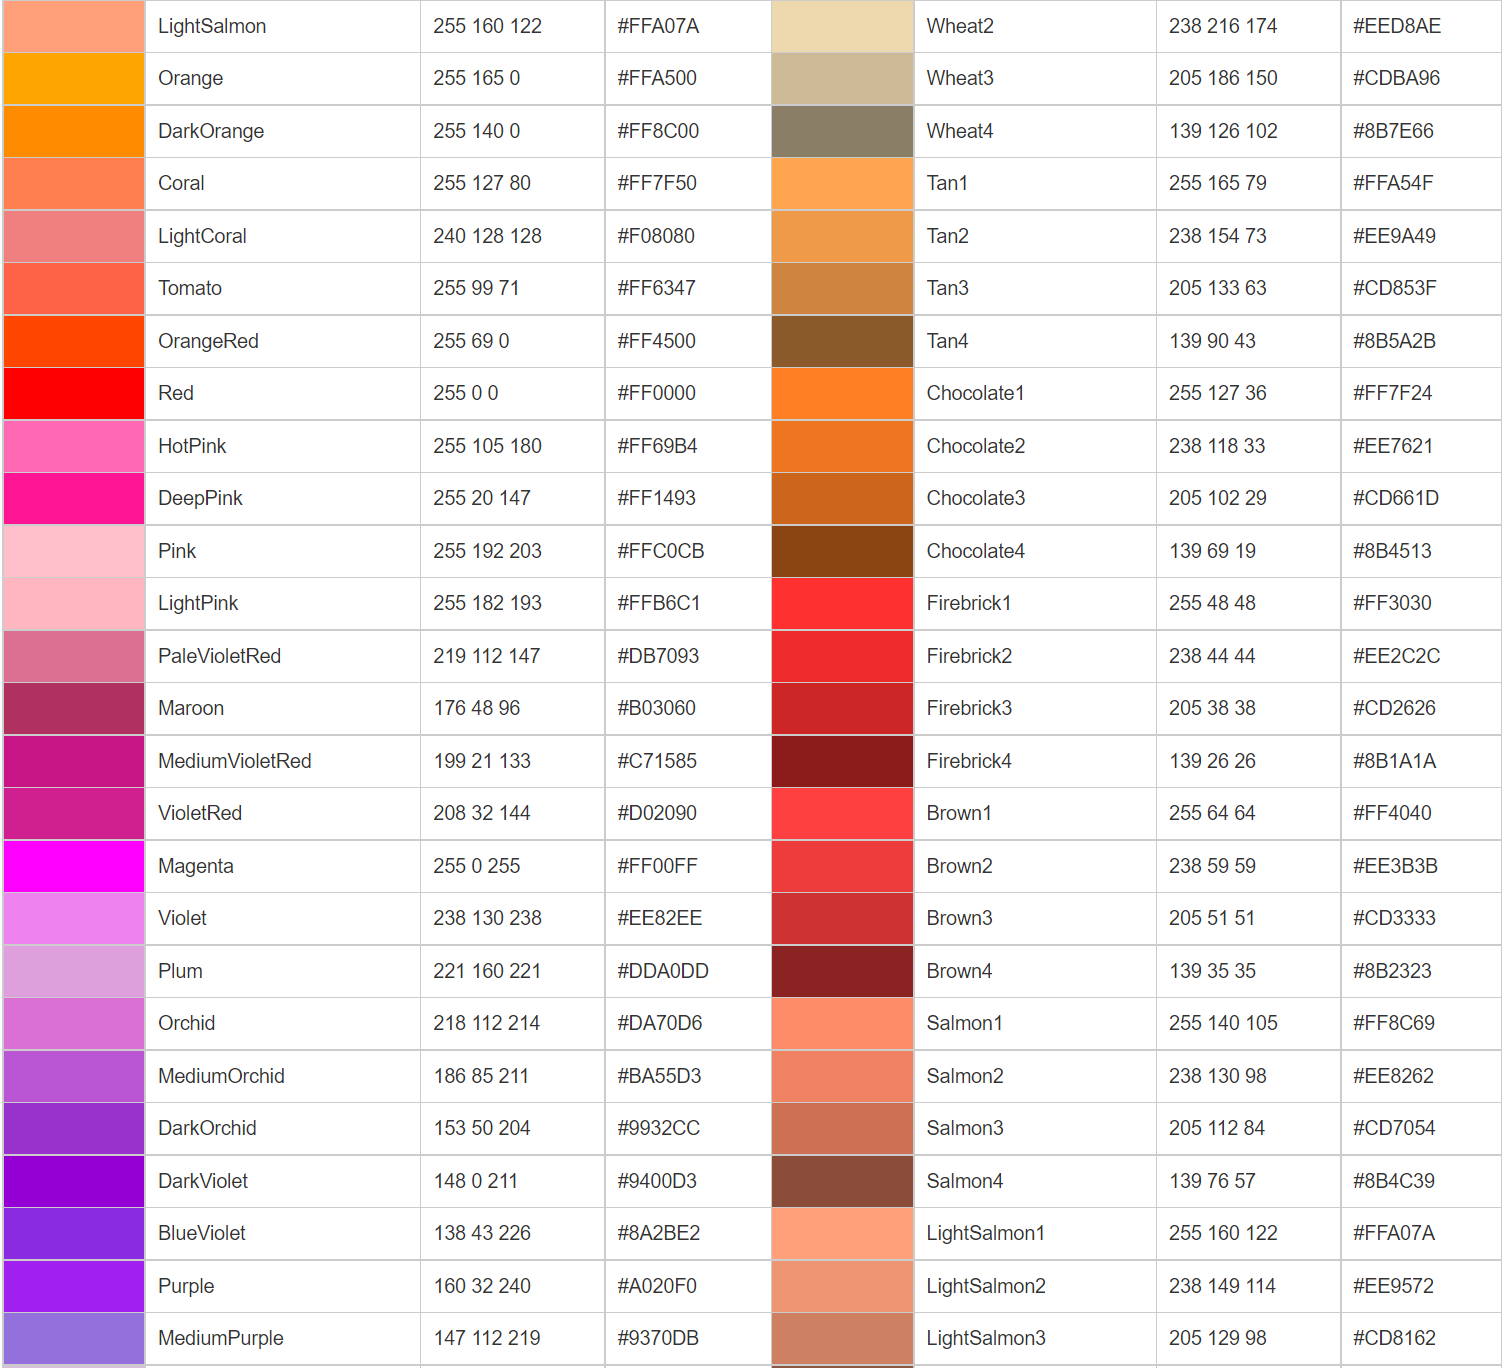Select the DarkViolet color swatch
Image resolution: width=1505 pixels, height=1368 pixels.
(72, 1181)
